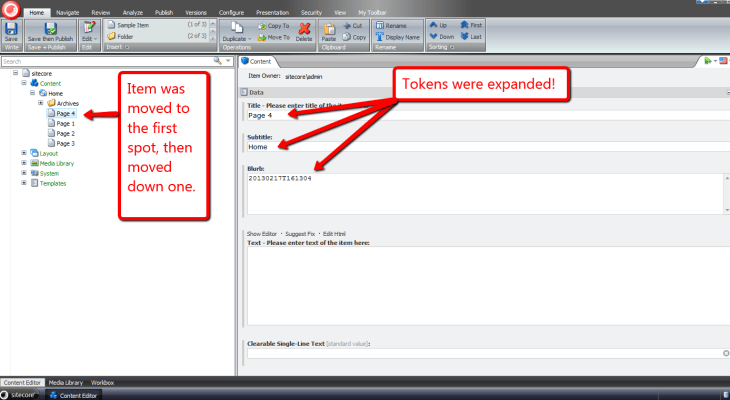Open the Publish ribbon tab

(x=164, y=13)
